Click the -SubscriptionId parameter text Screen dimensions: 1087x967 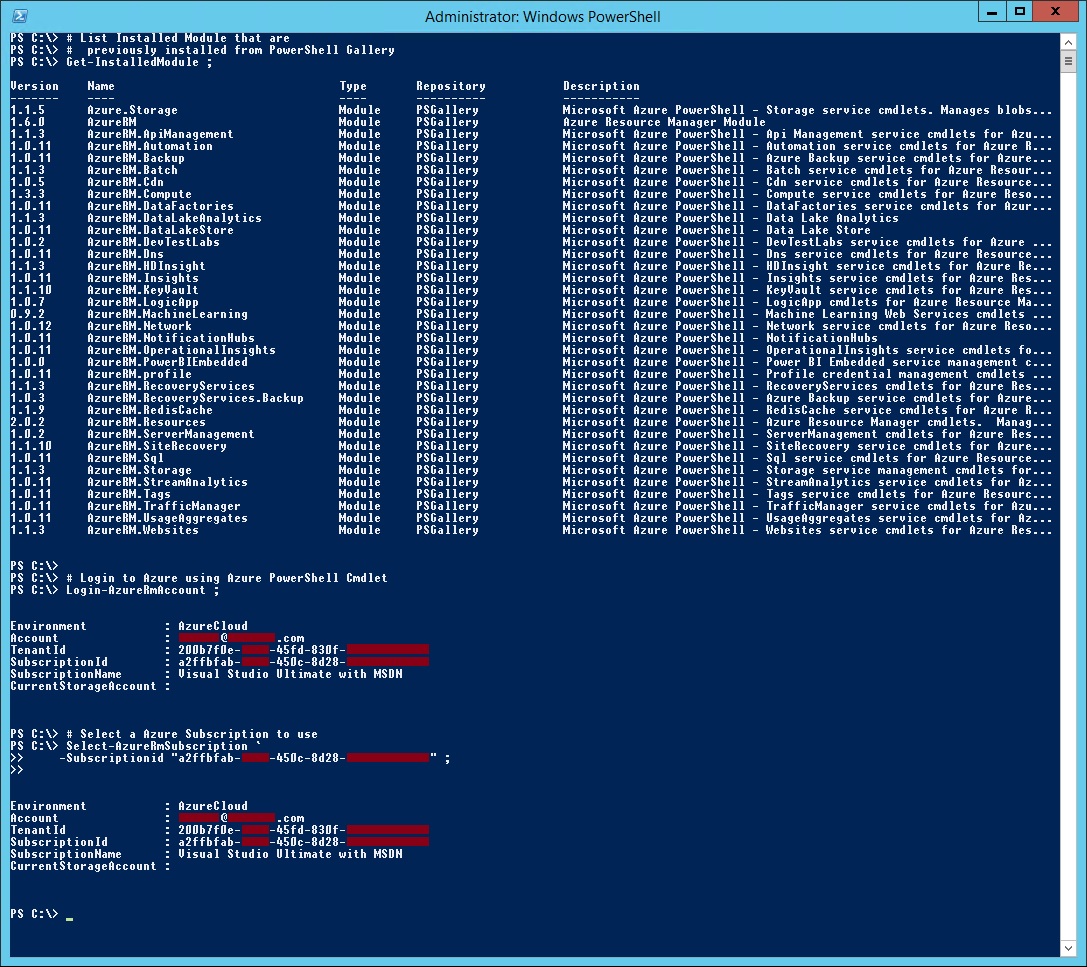114,758
